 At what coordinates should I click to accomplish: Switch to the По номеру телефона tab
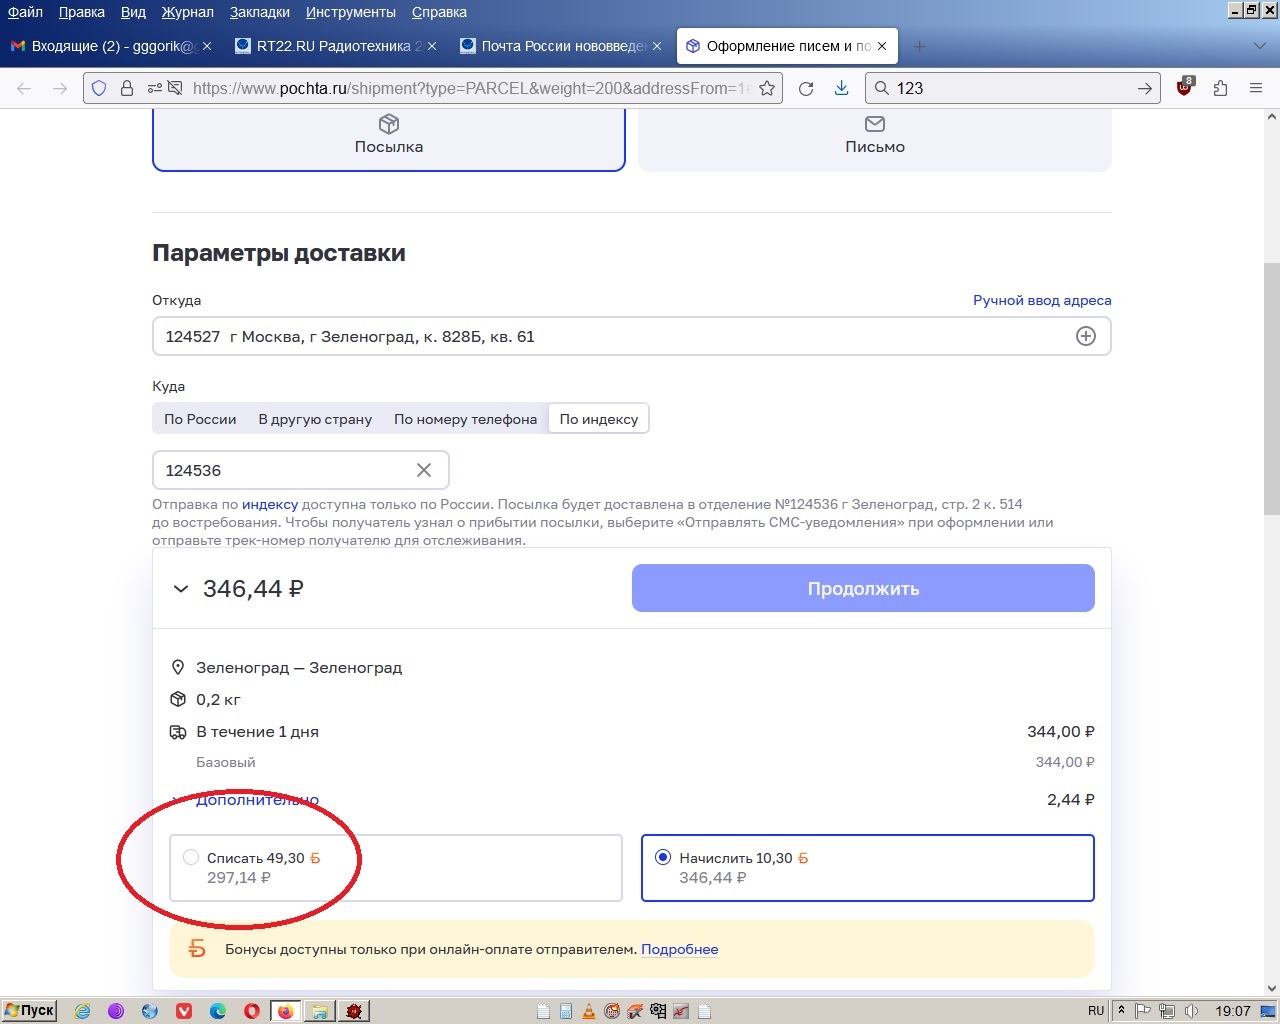tap(465, 419)
